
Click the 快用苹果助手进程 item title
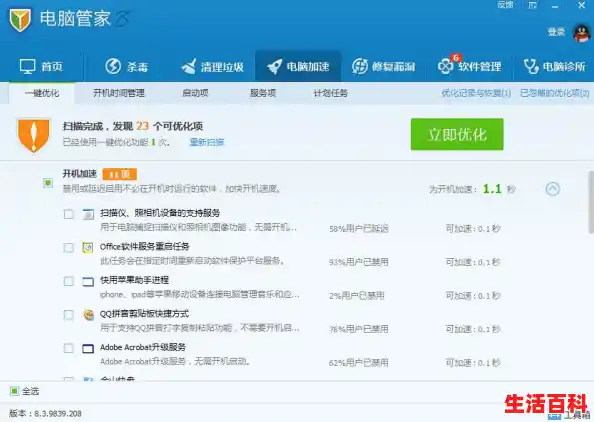(134, 280)
